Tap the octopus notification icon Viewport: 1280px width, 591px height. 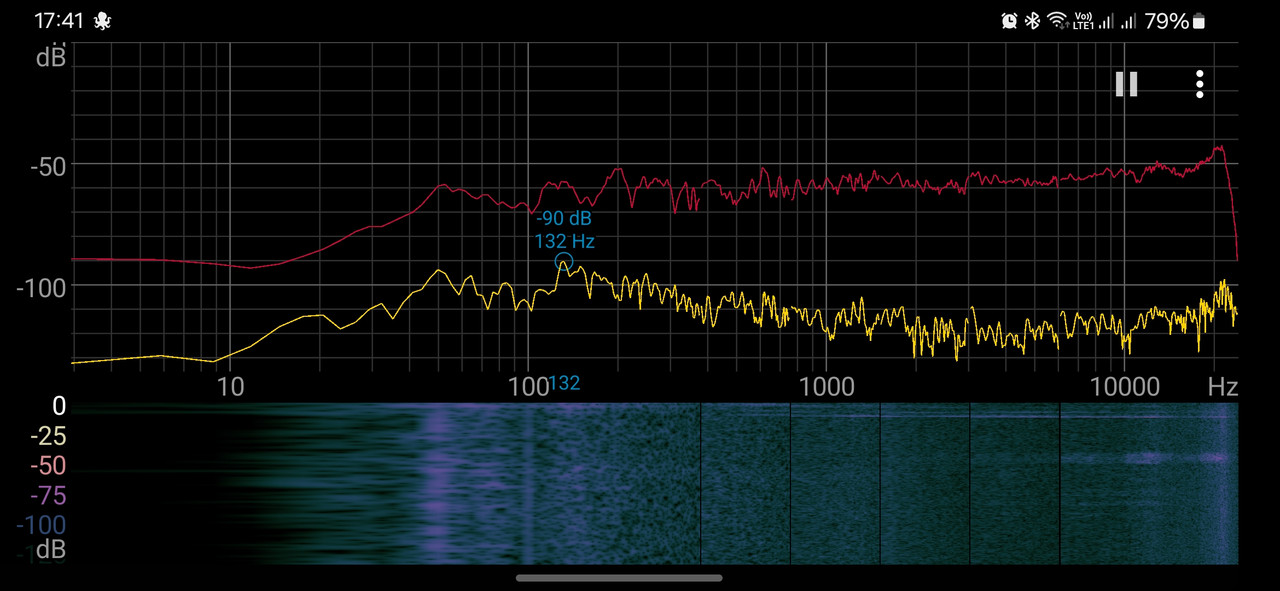click(102, 20)
